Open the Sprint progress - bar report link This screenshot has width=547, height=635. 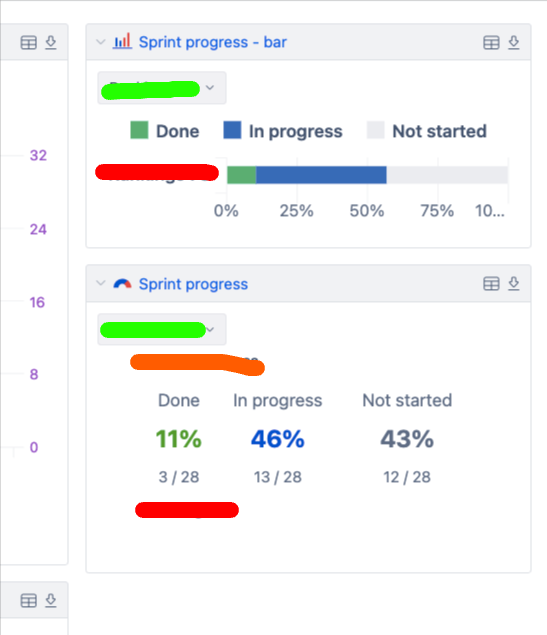point(213,42)
